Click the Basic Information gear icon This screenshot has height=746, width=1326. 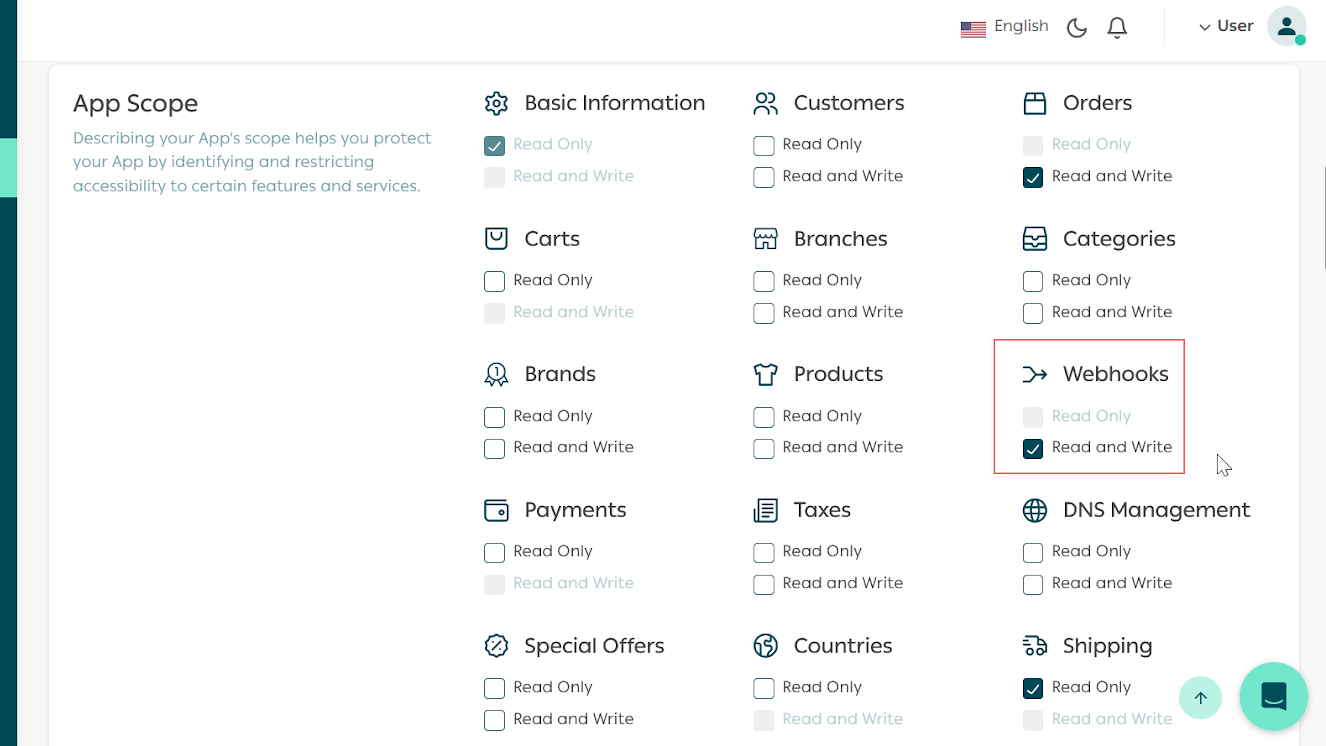tap(496, 103)
